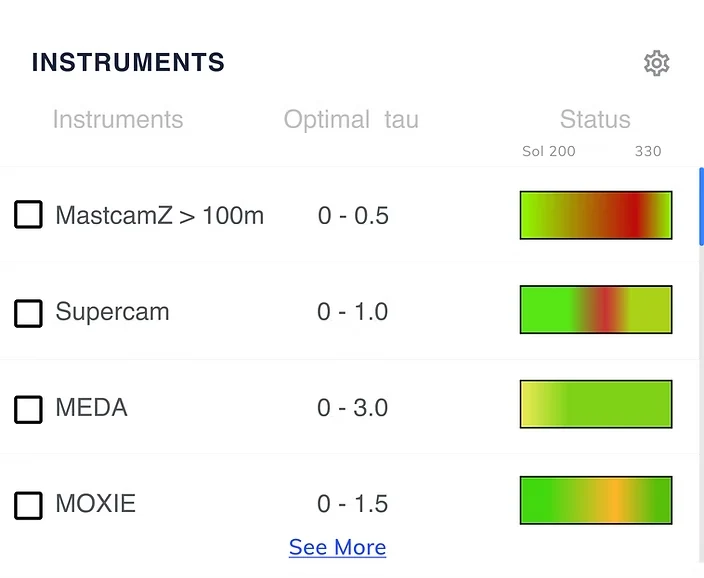Viewport: 704px width, 578px height.
Task: Click the See More link
Action: (x=337, y=547)
